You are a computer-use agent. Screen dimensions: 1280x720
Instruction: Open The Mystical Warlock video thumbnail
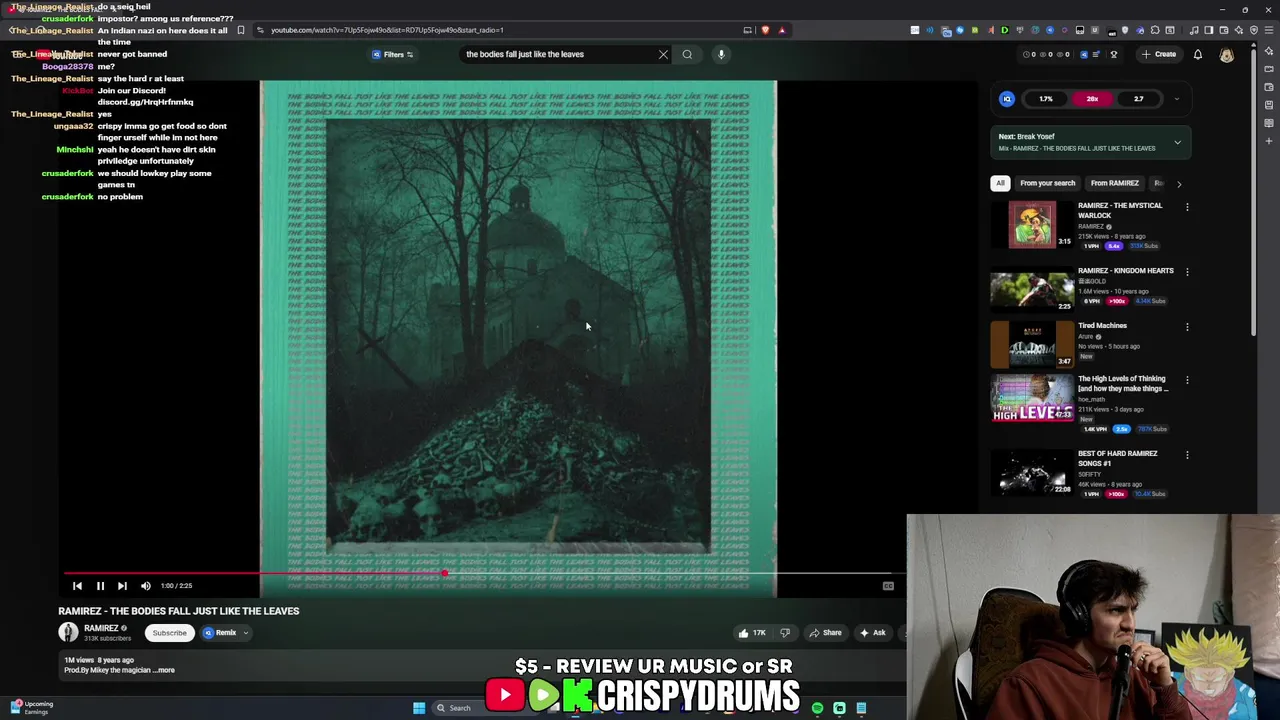[1032, 224]
